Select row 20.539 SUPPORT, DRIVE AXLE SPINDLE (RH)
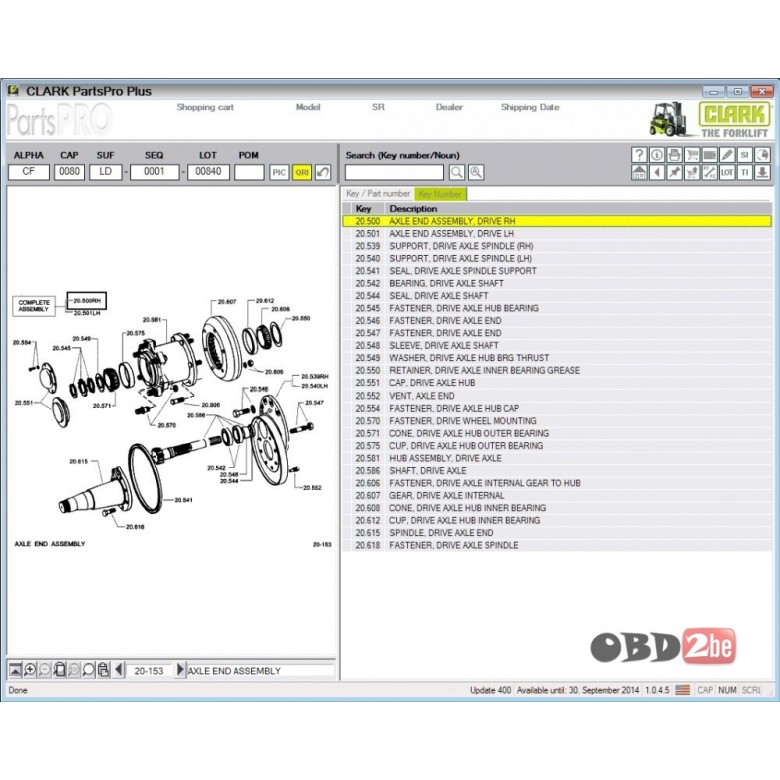 click(x=557, y=246)
